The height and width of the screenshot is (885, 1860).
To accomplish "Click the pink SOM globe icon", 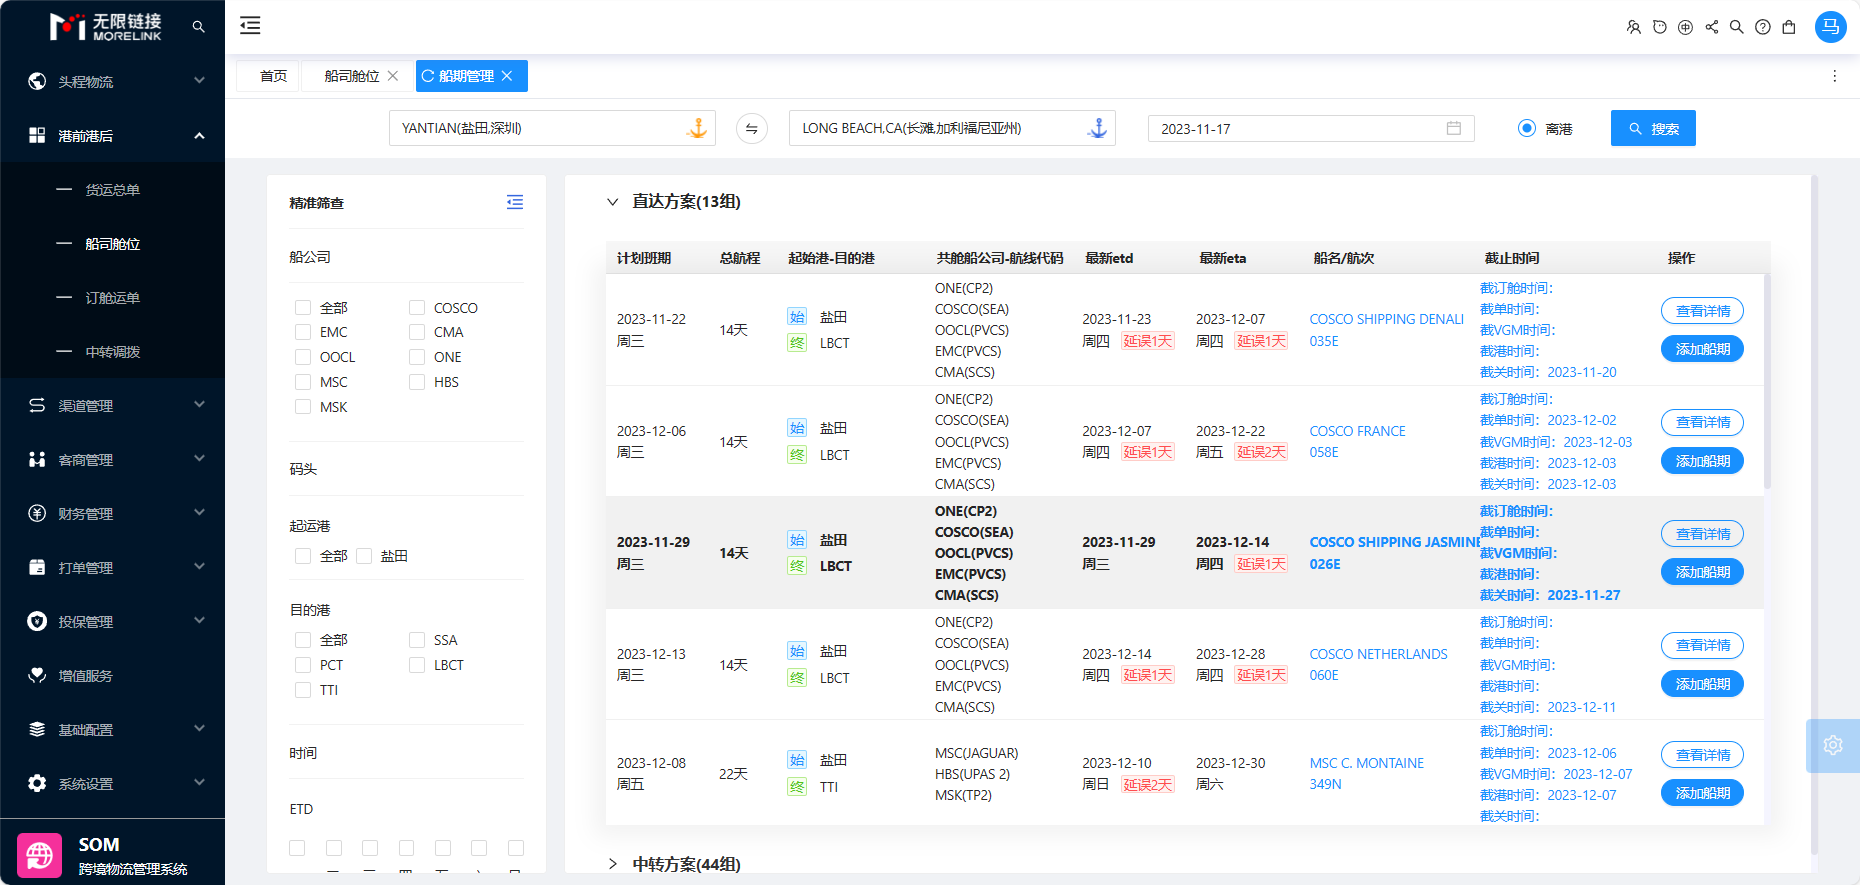I will 39,855.
